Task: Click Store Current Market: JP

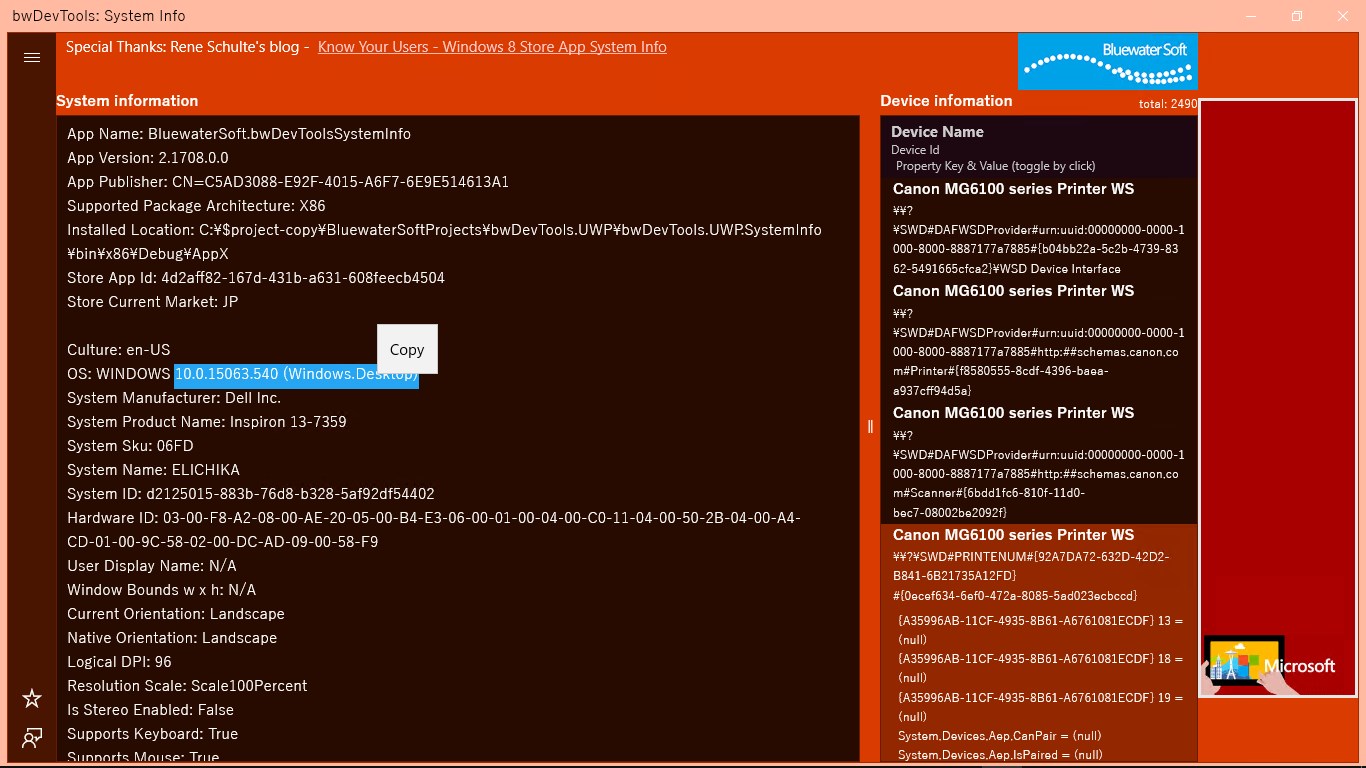Action: coord(152,302)
